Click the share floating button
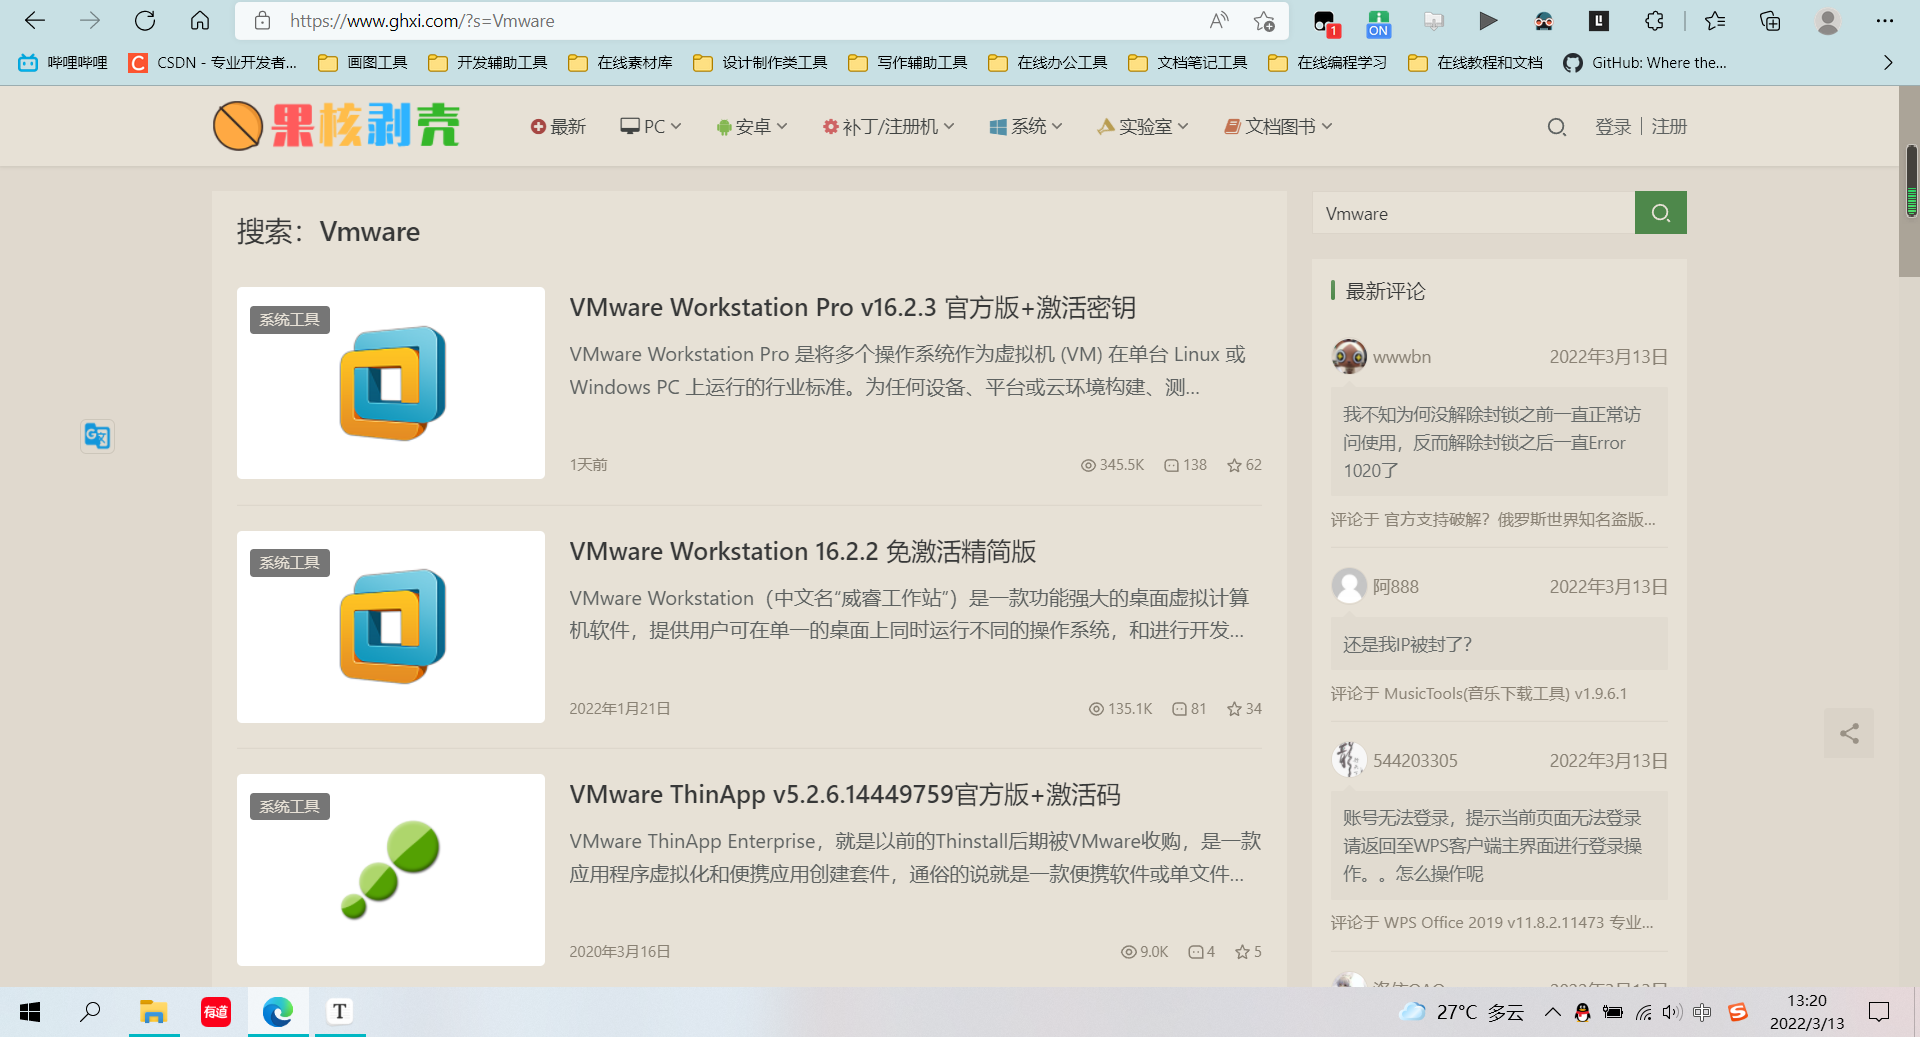The height and width of the screenshot is (1037, 1920). tap(1849, 733)
